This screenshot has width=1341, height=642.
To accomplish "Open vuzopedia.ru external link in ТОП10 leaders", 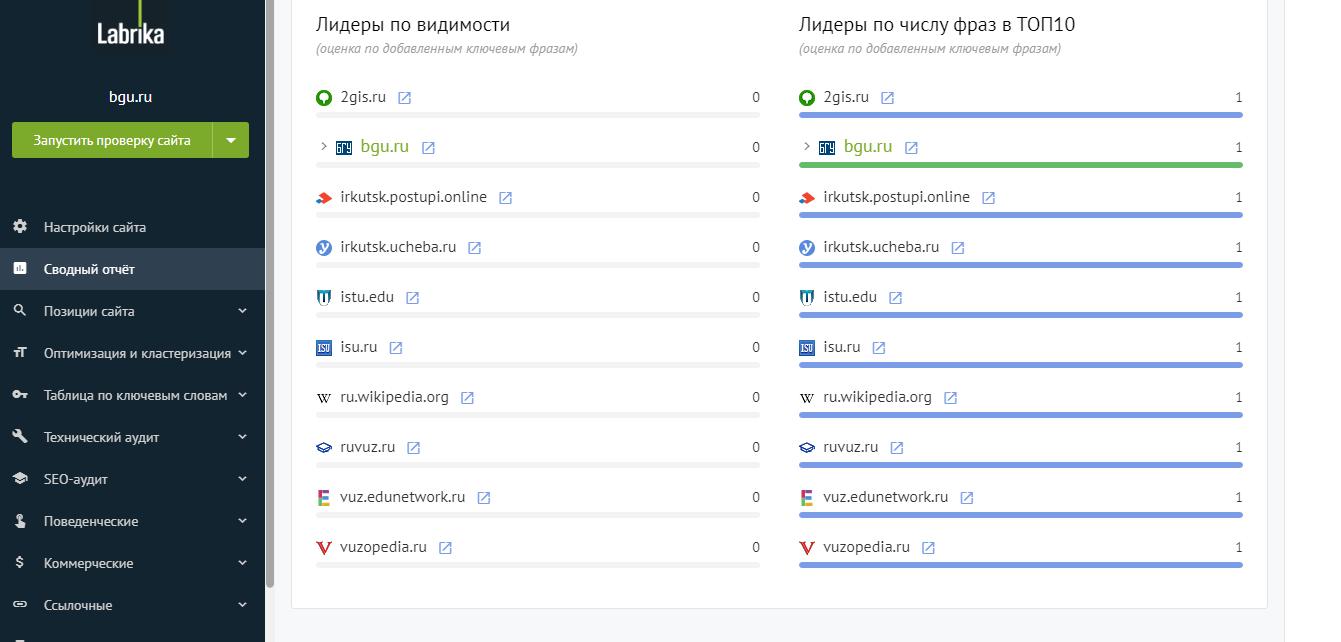I will click(x=929, y=548).
